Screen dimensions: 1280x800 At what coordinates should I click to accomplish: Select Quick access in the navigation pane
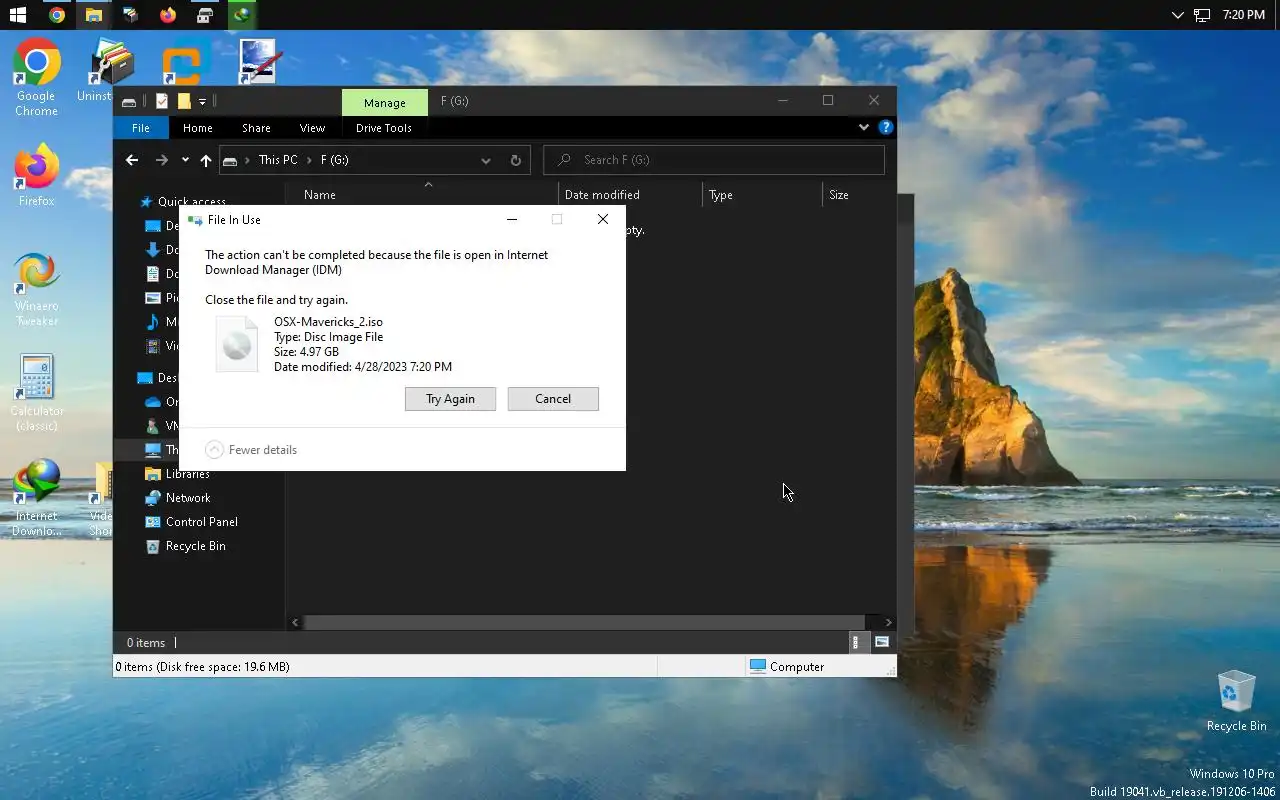coord(191,202)
